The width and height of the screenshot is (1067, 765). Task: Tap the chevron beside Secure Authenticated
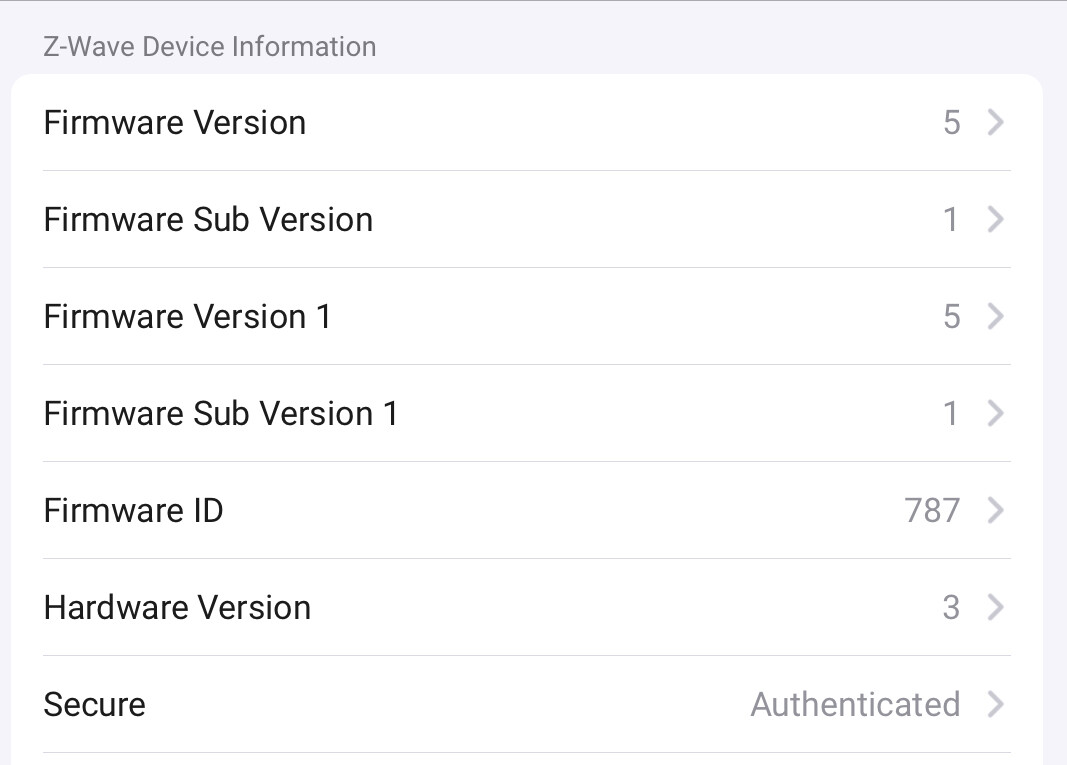[x=995, y=705]
